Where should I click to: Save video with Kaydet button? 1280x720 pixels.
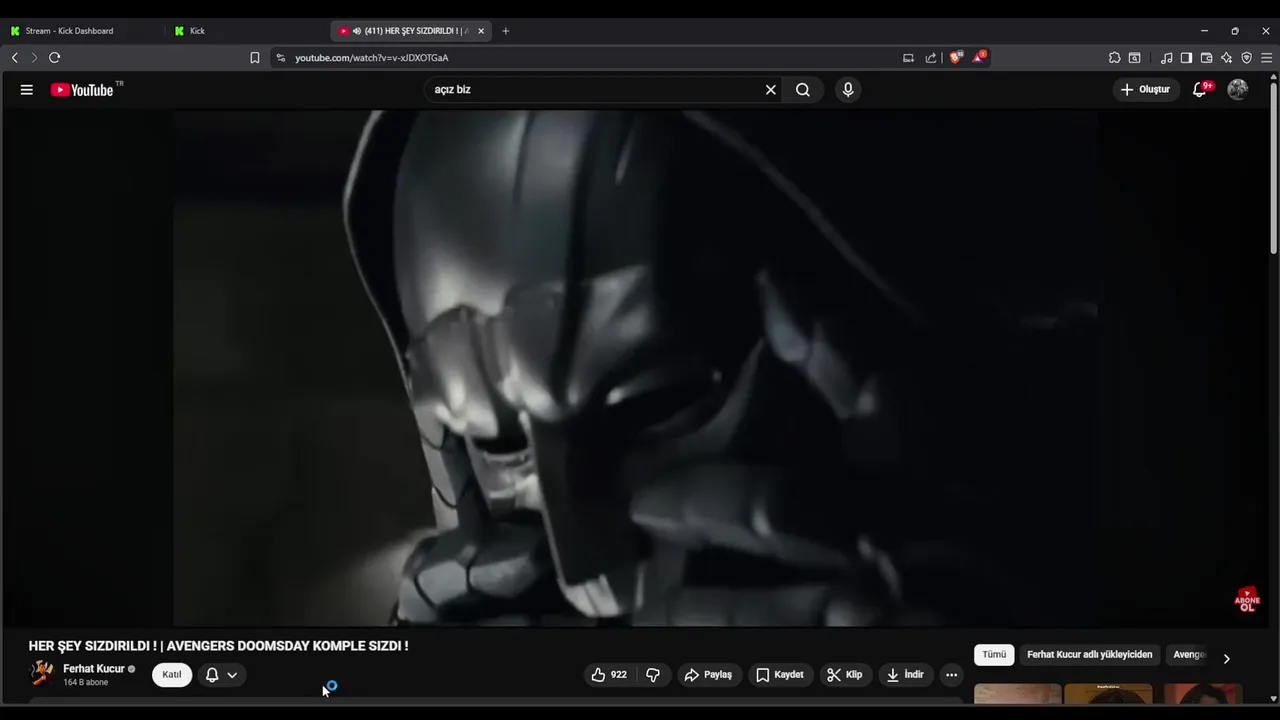pos(780,675)
